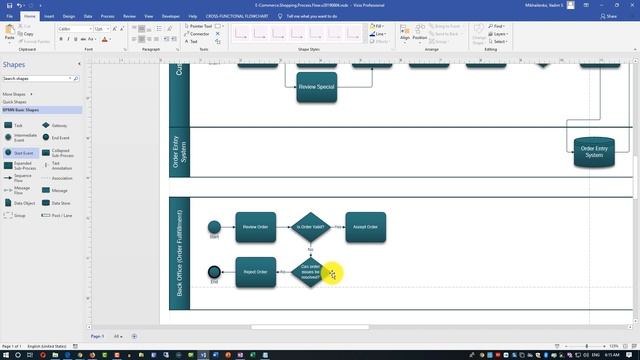Open the Align dropdown
The image size is (640, 360).
(404, 33)
